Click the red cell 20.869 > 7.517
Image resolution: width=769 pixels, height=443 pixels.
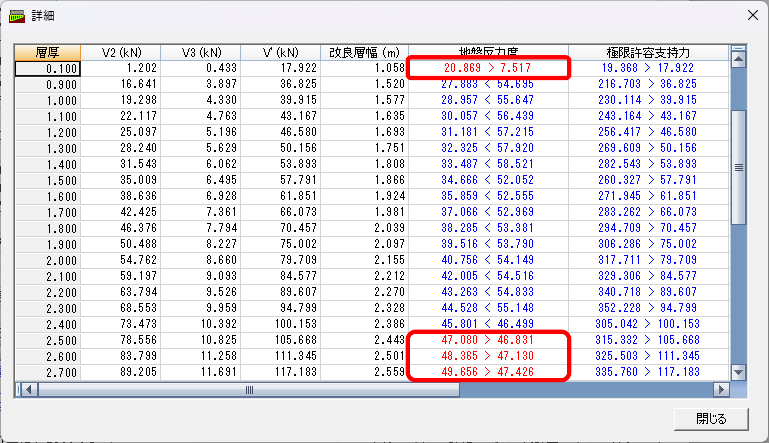tap(488, 68)
